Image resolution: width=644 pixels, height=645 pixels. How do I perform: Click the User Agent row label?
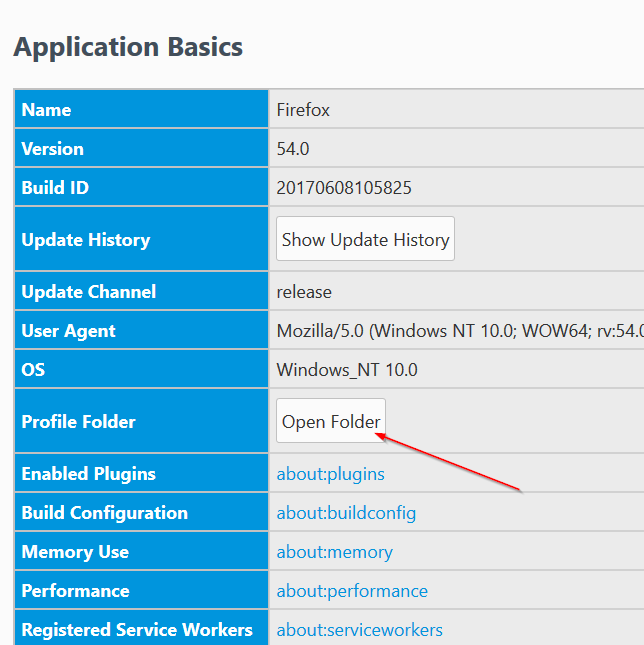[68, 331]
